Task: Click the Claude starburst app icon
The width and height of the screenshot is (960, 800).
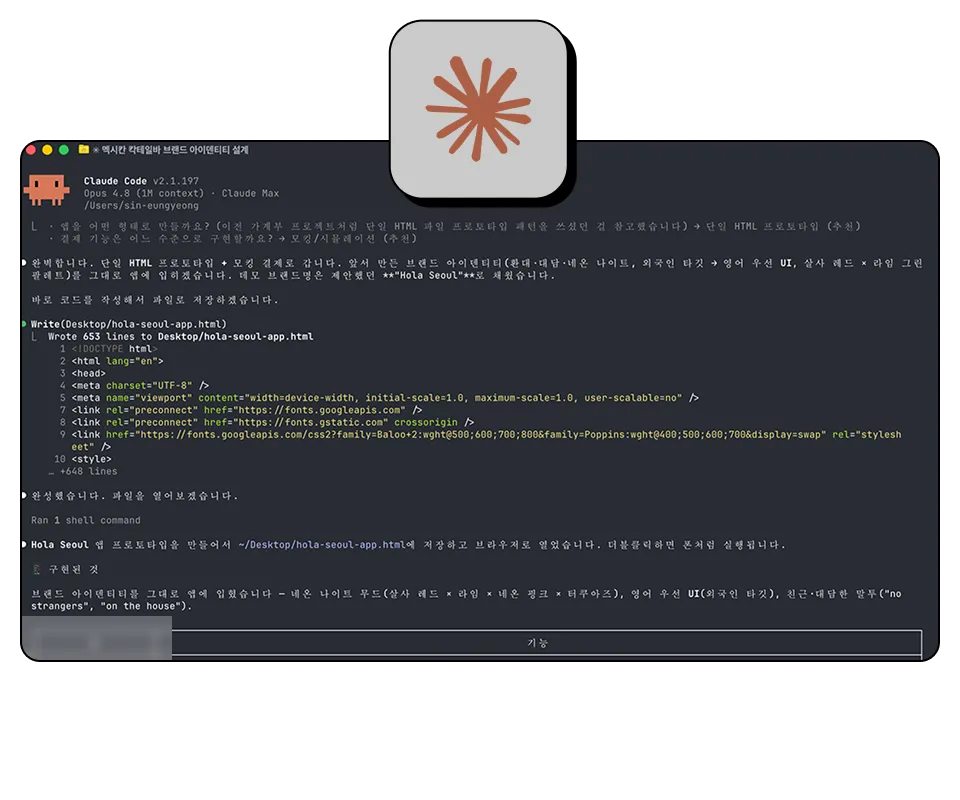Action: click(479, 110)
